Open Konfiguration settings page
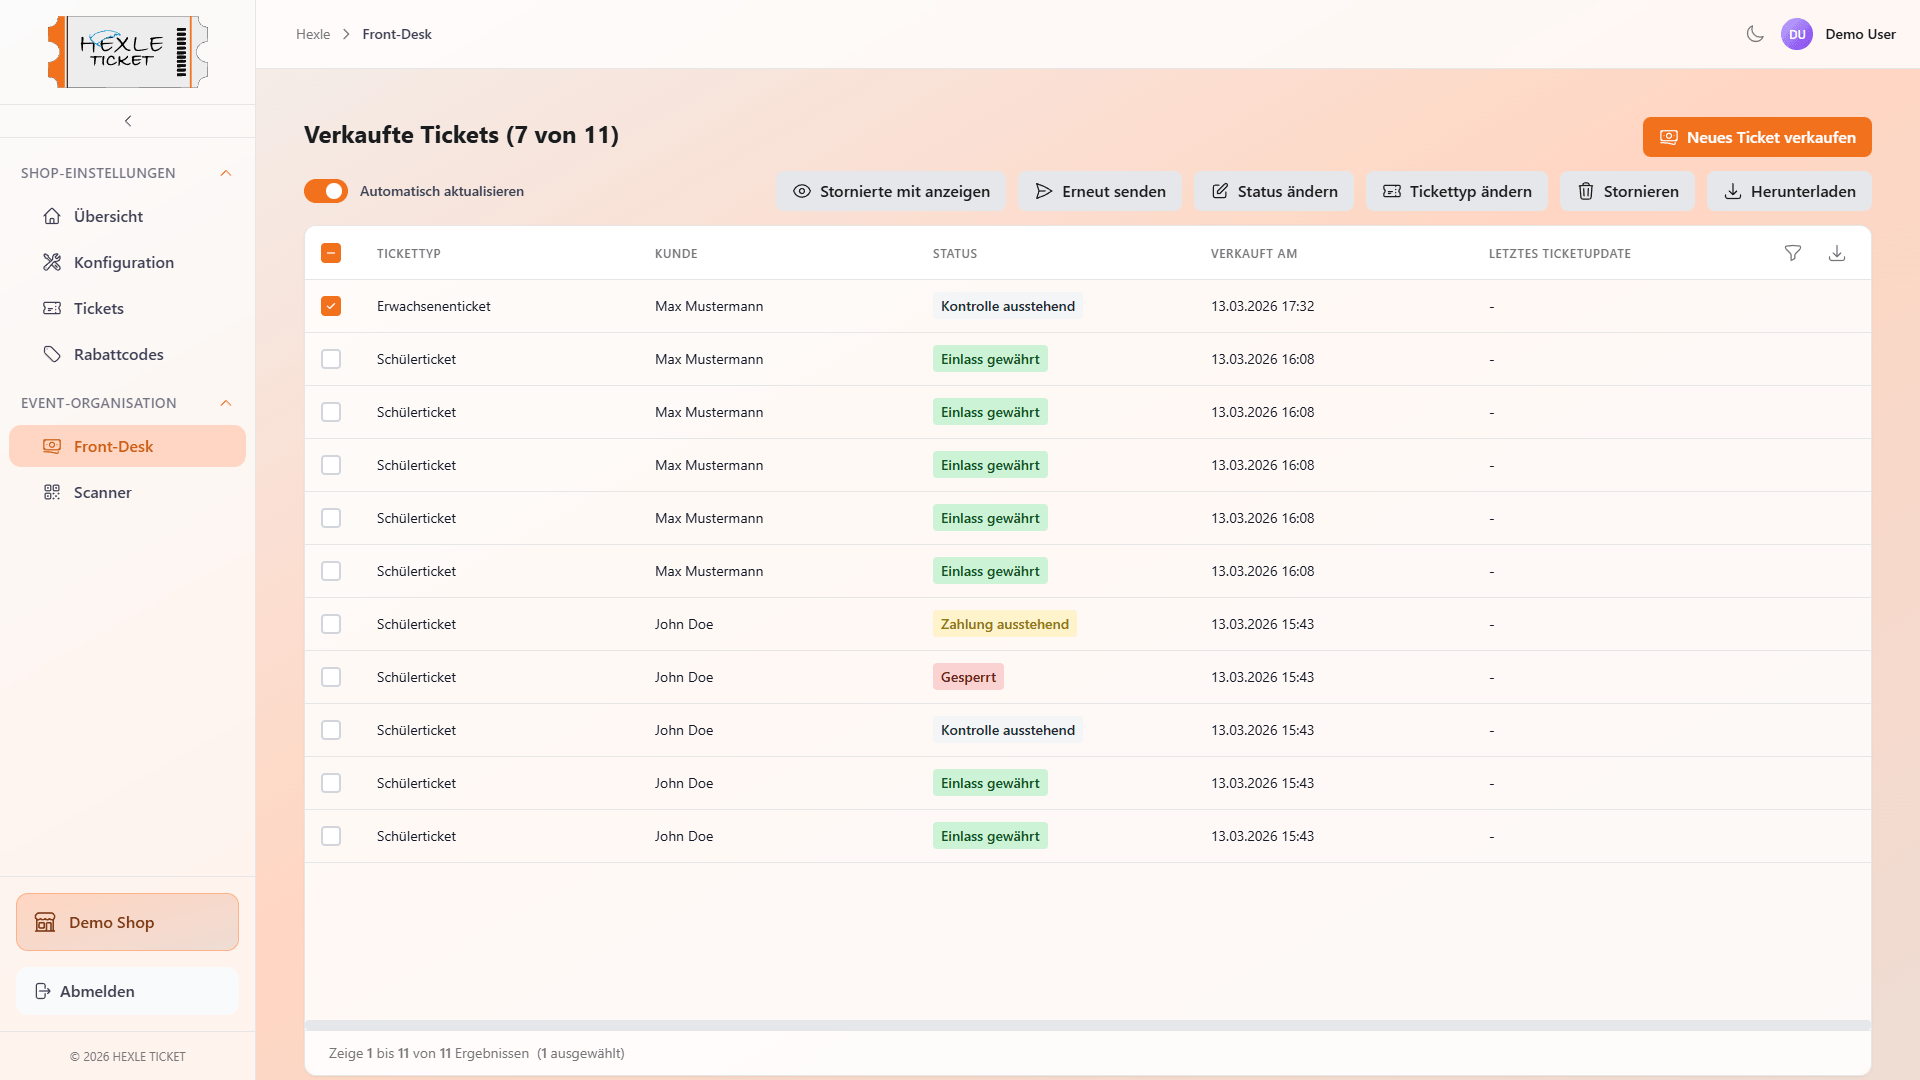The image size is (1920, 1080). pos(123,262)
